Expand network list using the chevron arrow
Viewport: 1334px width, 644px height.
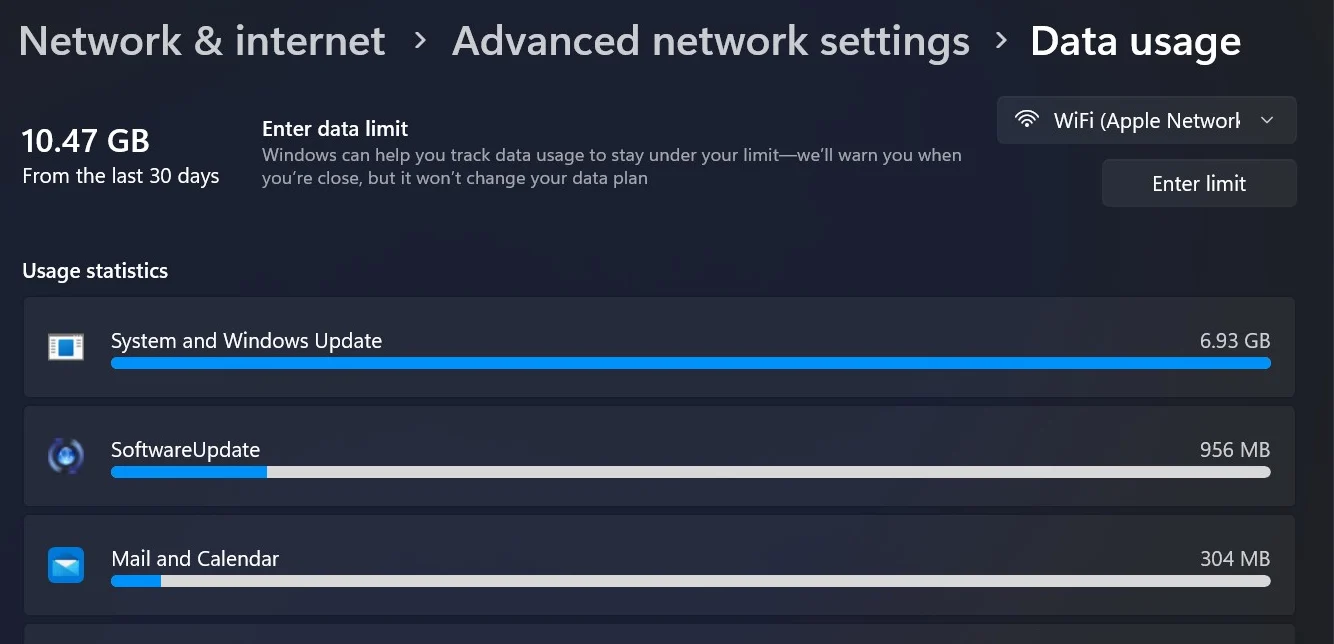tap(1267, 121)
